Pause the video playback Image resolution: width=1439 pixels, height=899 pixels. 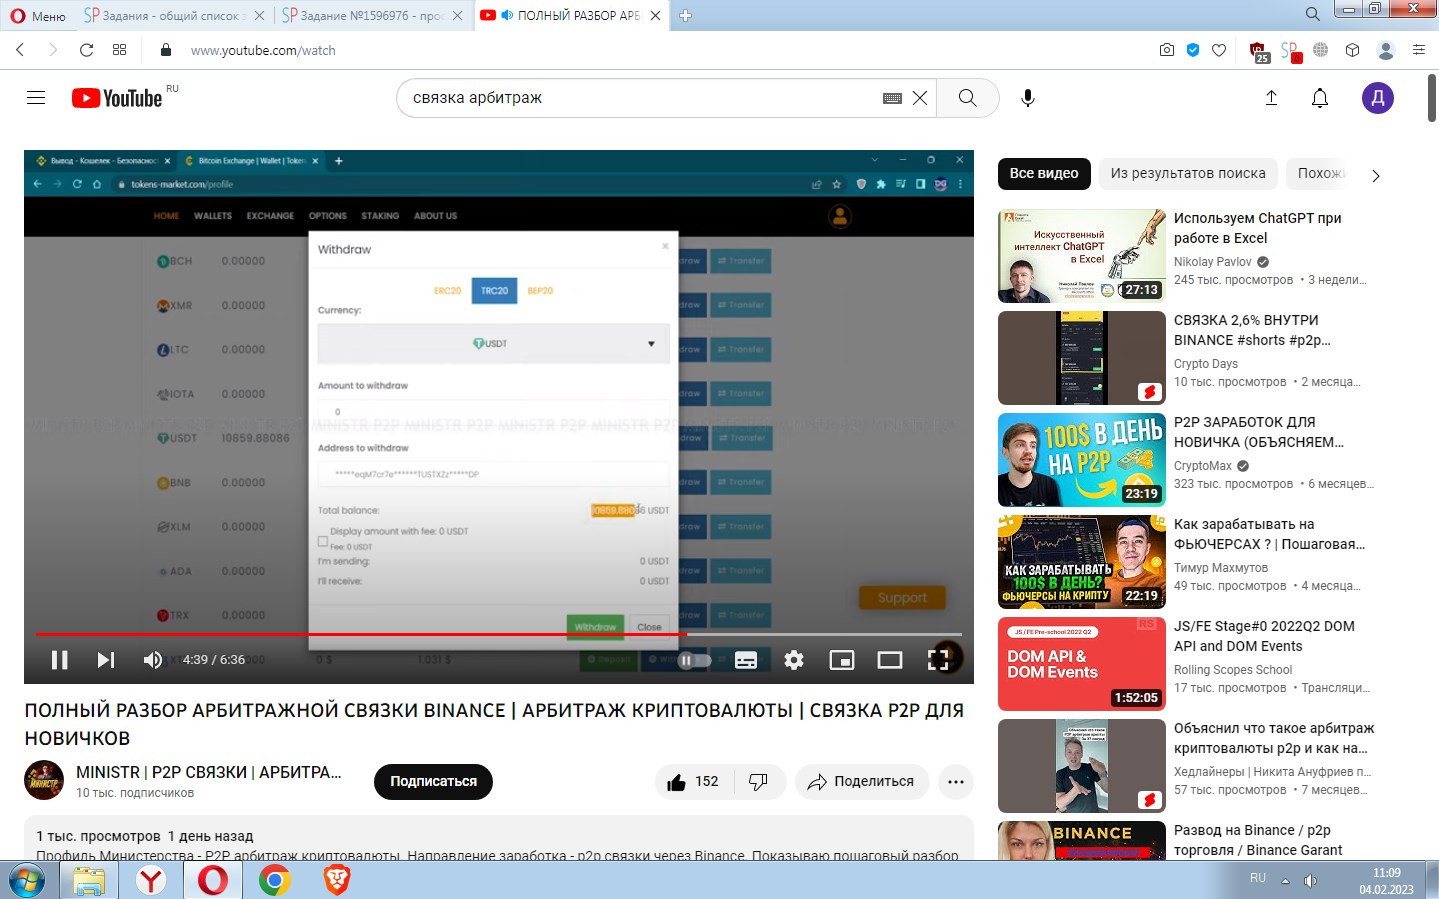(59, 660)
